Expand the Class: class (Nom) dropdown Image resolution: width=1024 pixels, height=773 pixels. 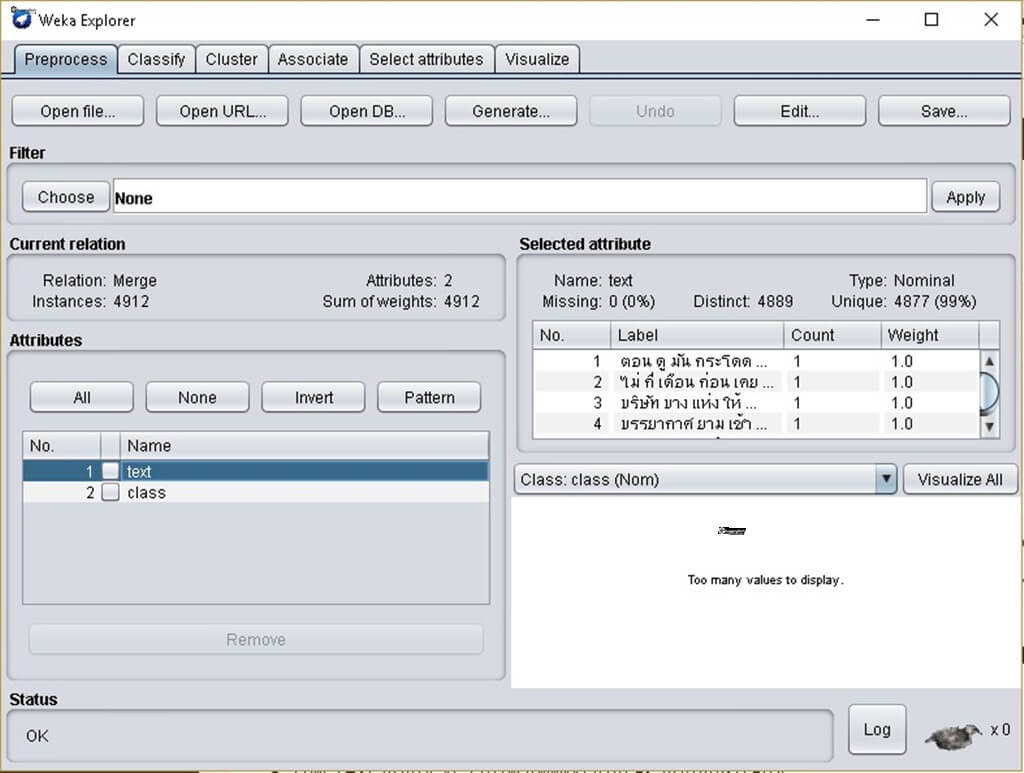(885, 479)
